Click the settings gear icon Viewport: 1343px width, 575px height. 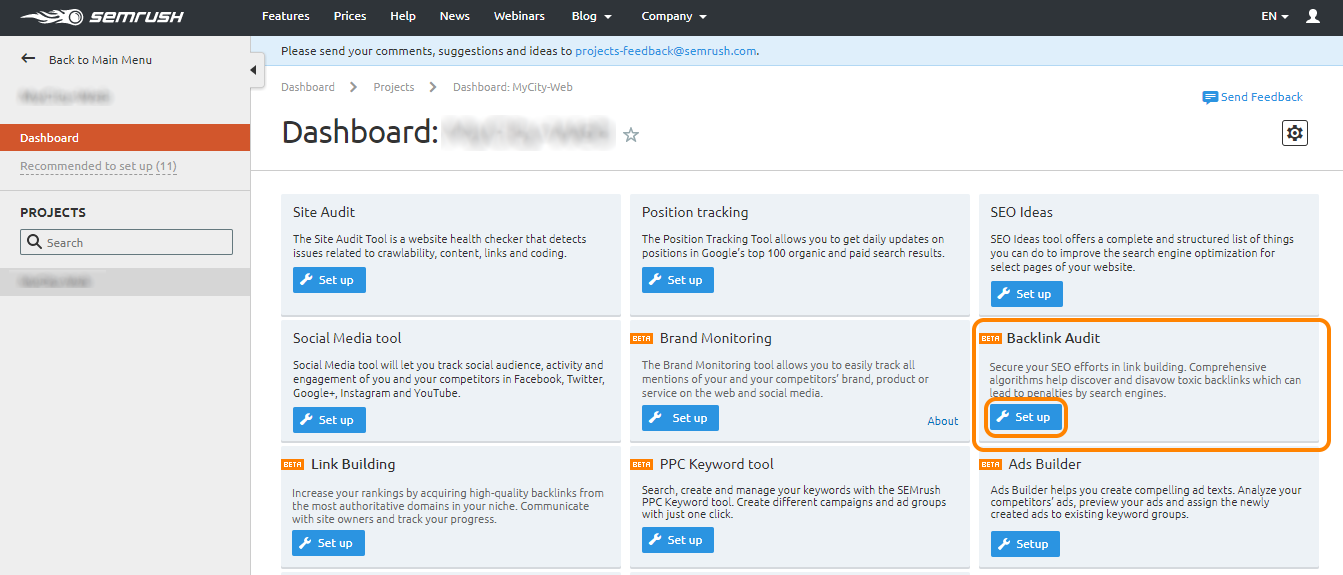point(1295,133)
